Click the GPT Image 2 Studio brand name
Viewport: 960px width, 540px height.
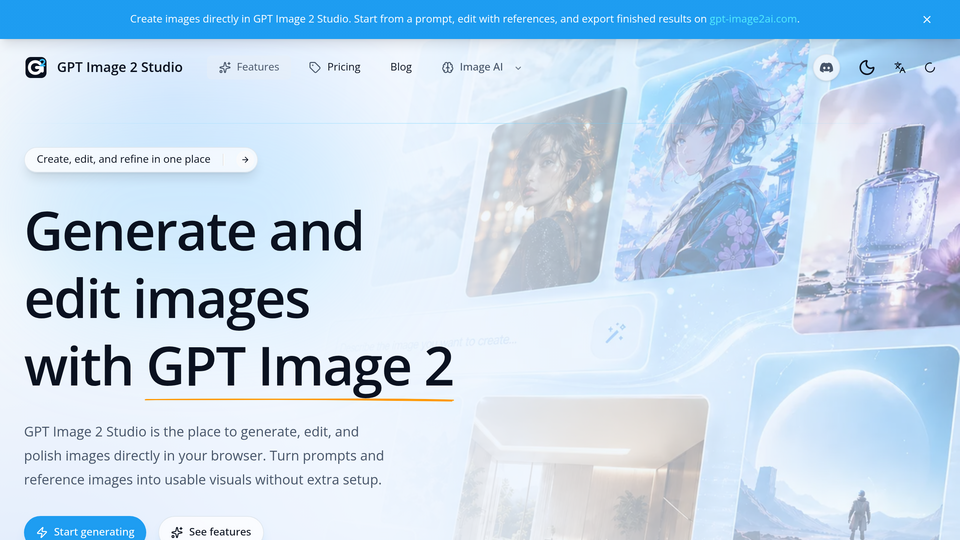pyautogui.click(x=119, y=67)
